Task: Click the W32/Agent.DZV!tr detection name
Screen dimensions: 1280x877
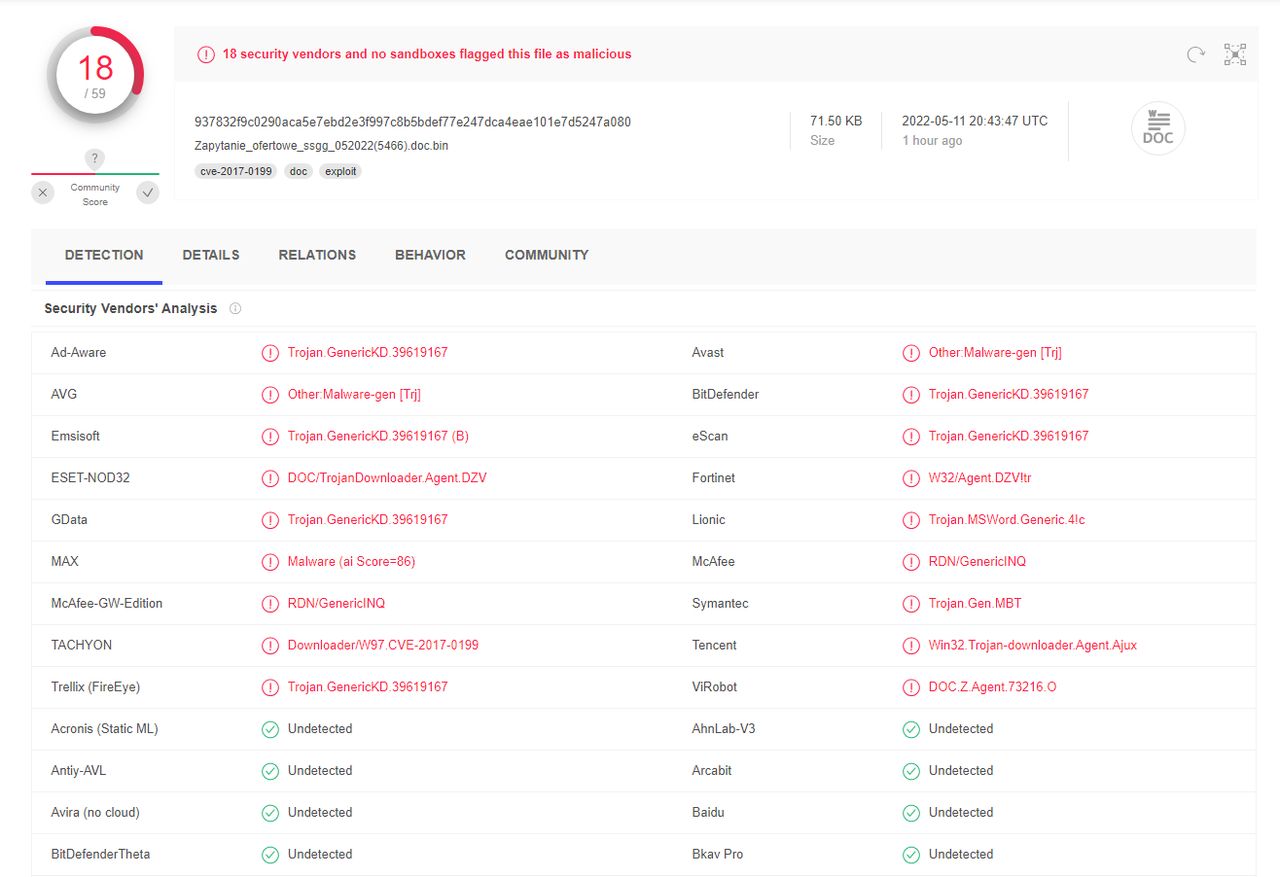Action: [980, 478]
